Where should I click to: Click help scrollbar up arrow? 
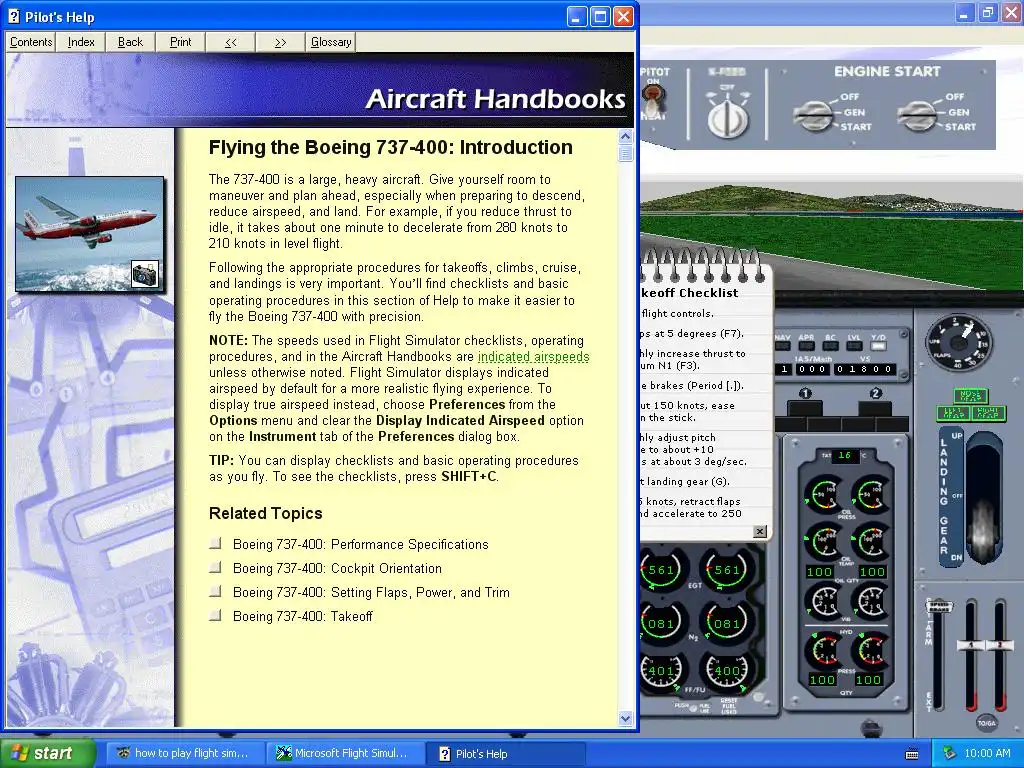coord(625,136)
